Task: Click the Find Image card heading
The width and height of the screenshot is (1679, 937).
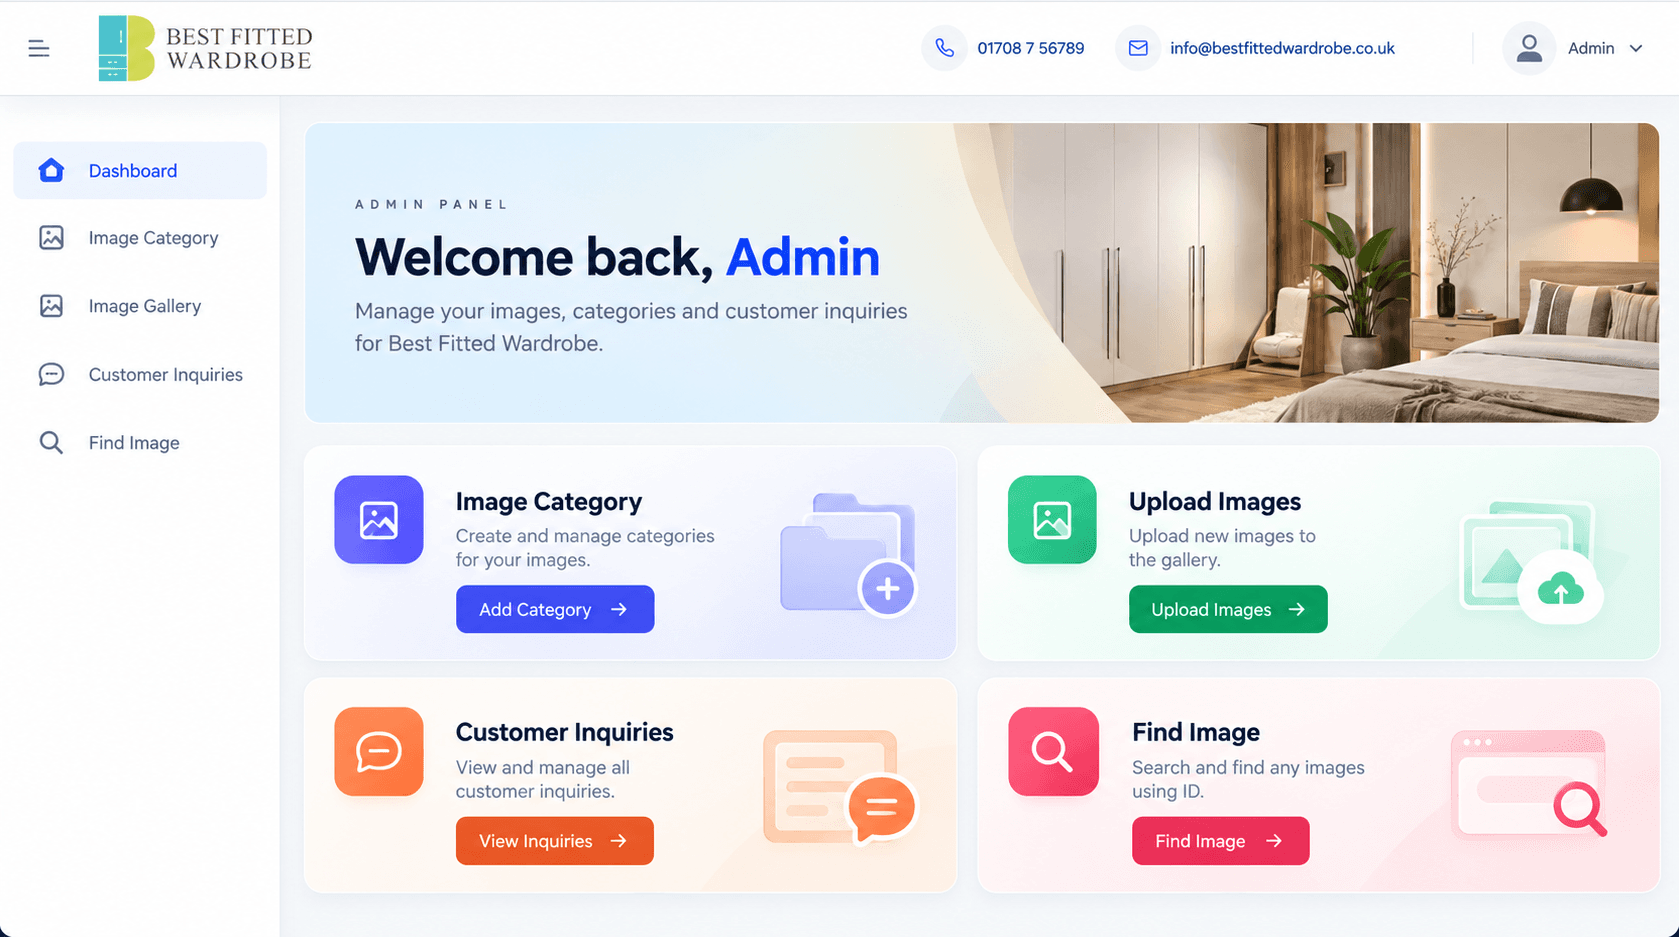Action: pos(1196,732)
